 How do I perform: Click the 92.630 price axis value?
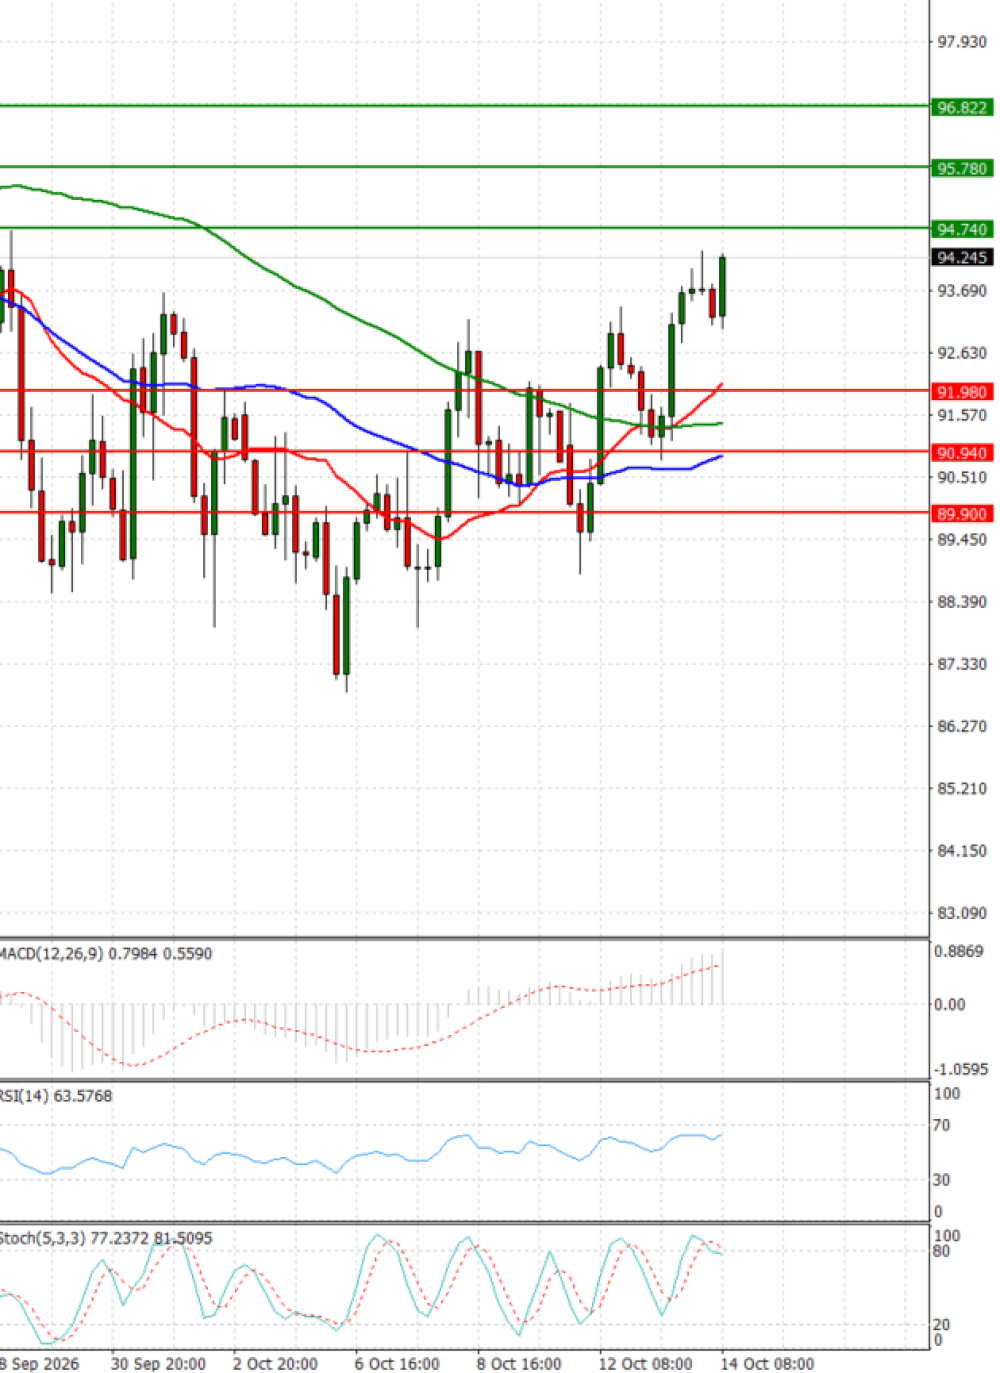coord(961,353)
